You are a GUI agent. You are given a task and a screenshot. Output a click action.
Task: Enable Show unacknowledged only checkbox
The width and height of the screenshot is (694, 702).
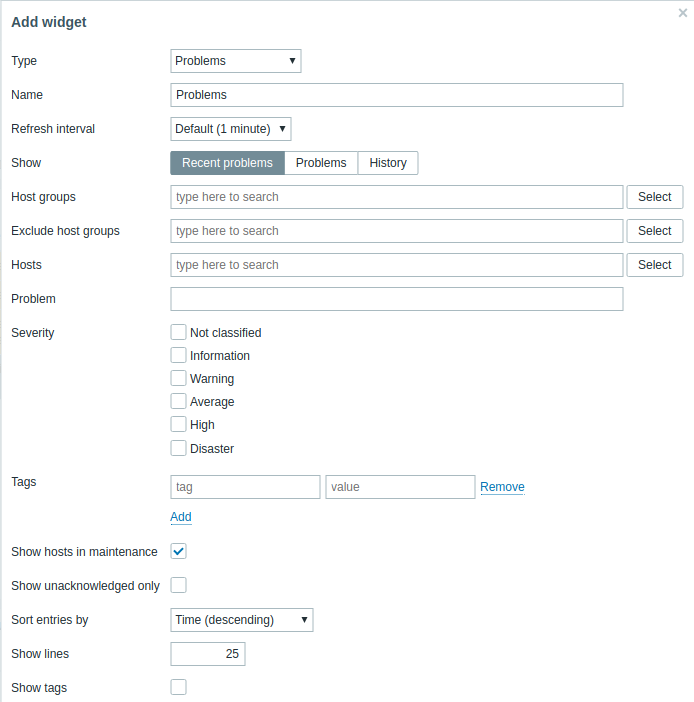[179, 585]
